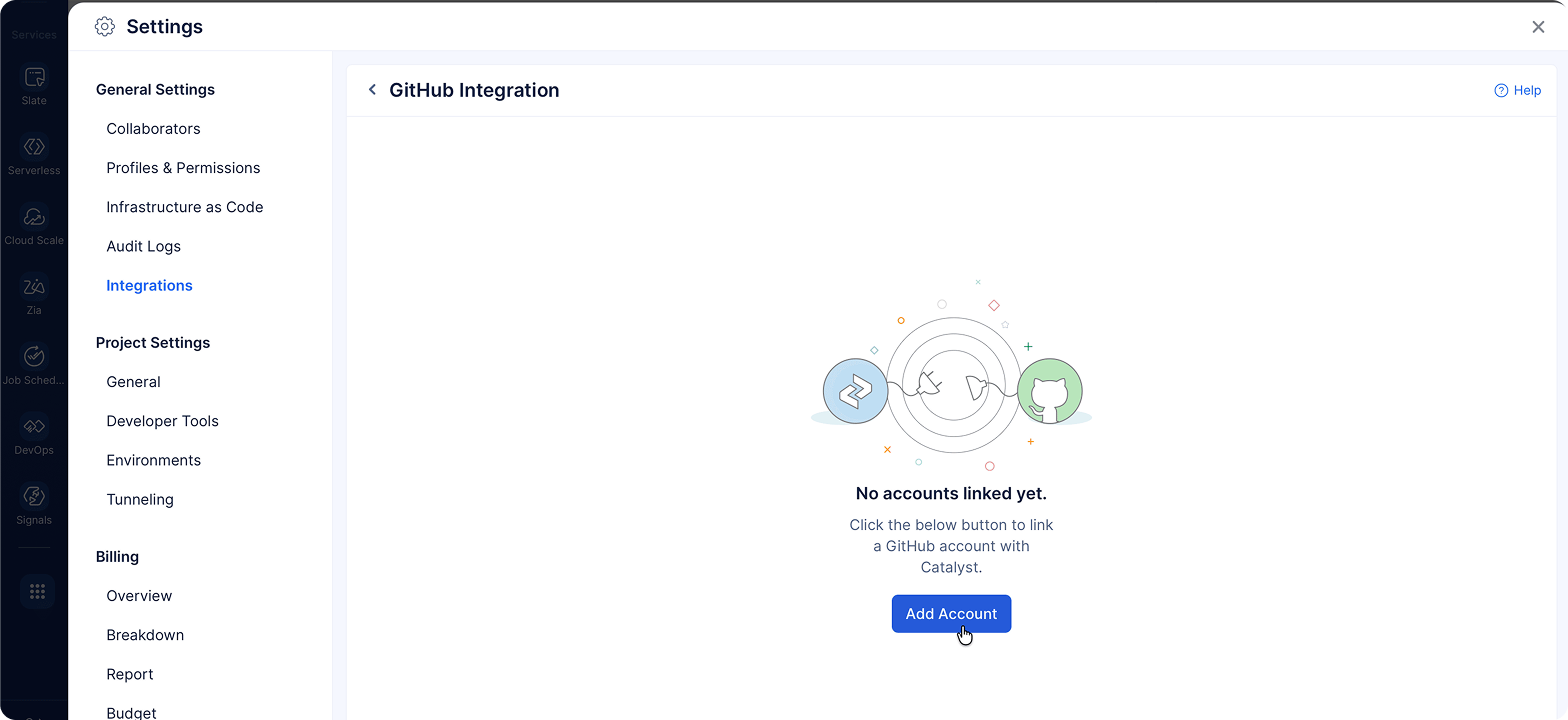
Task: Open the Budget page
Action: coord(131,712)
